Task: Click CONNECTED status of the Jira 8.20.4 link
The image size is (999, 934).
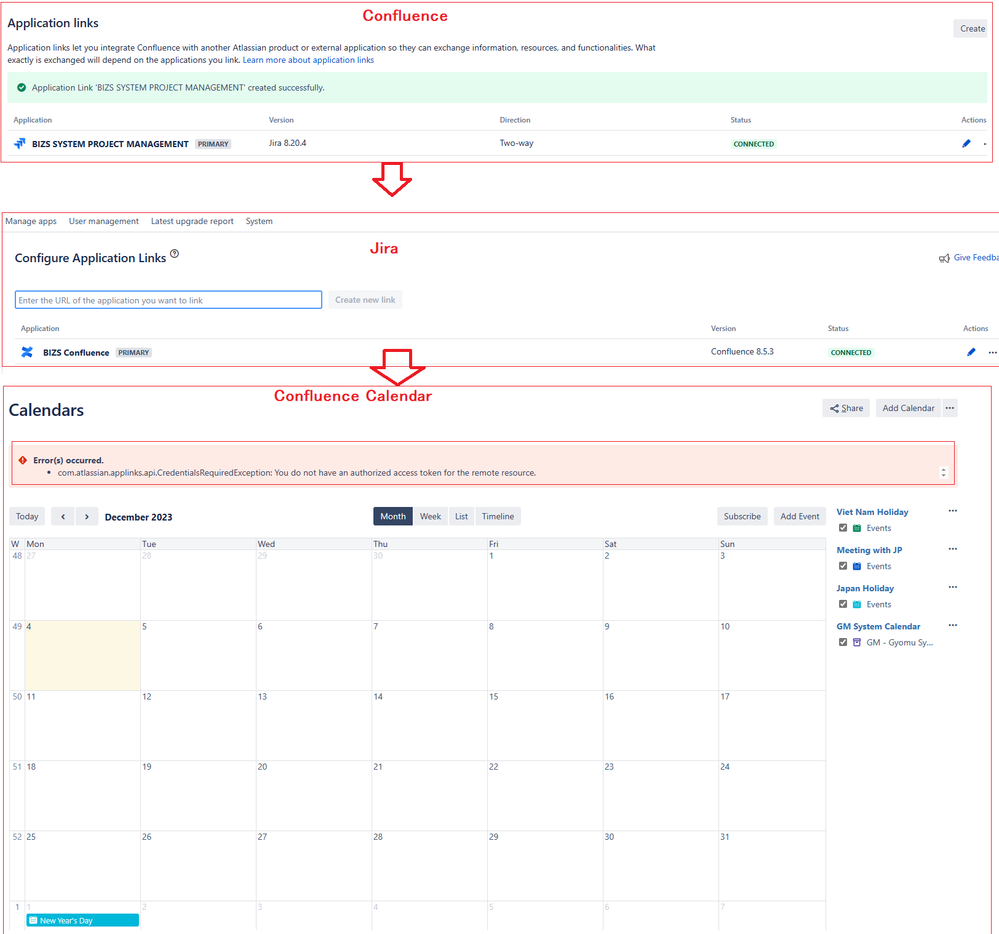Action: [754, 144]
